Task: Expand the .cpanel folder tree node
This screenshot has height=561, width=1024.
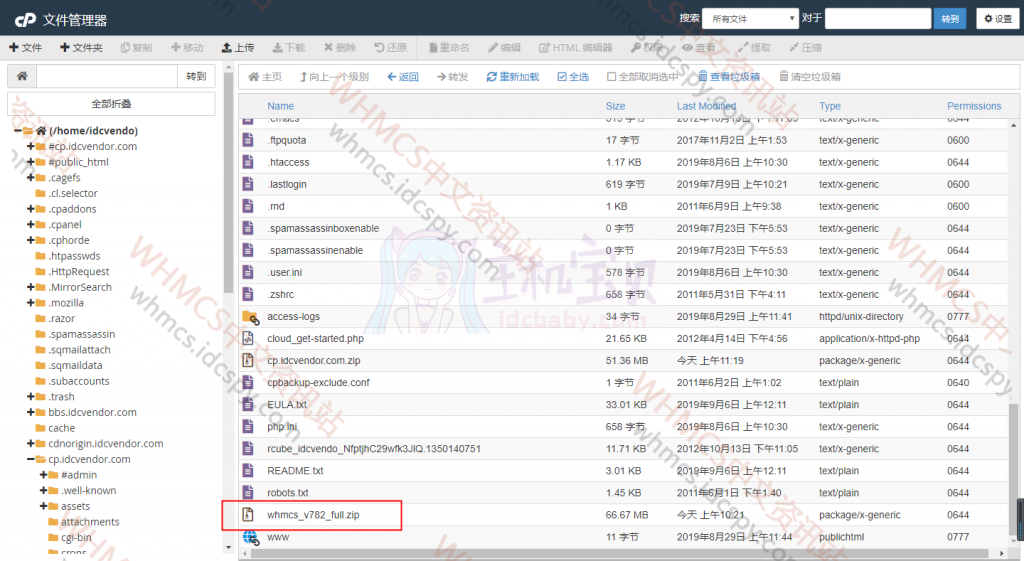Action: coord(31,225)
